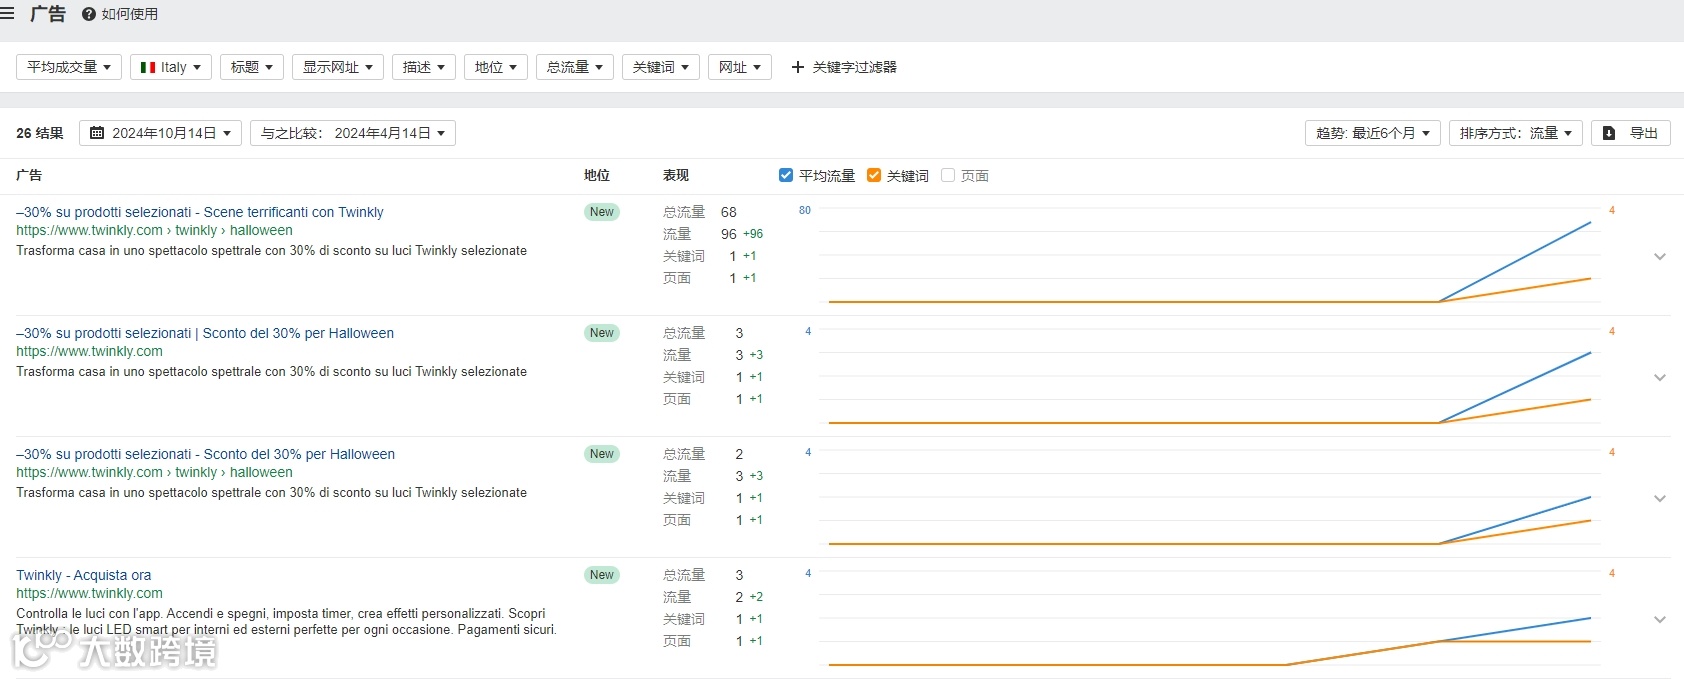Open the 关键词 filter dropdown
Viewport: 1684px width, 679px height.
coord(661,67)
